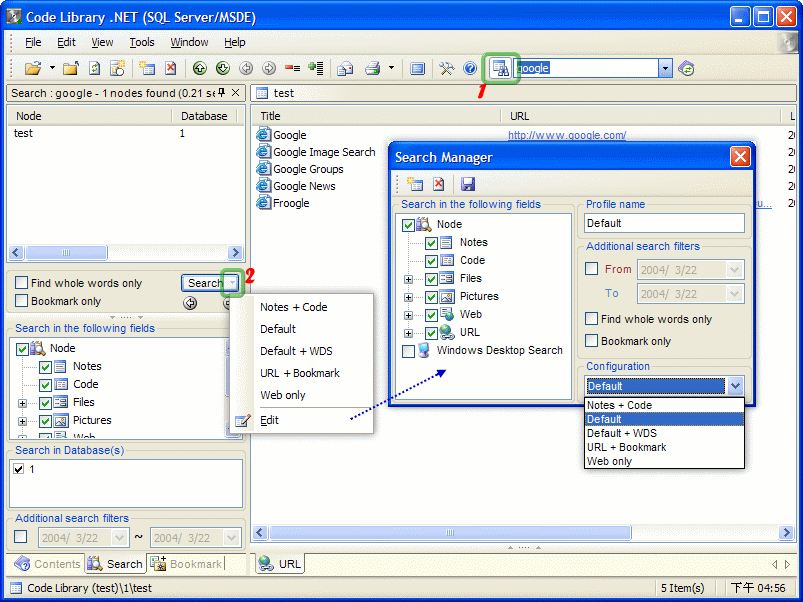This screenshot has width=803, height=602.
Task: Toggle Find whole words only in Search Manager
Action: [x=591, y=318]
